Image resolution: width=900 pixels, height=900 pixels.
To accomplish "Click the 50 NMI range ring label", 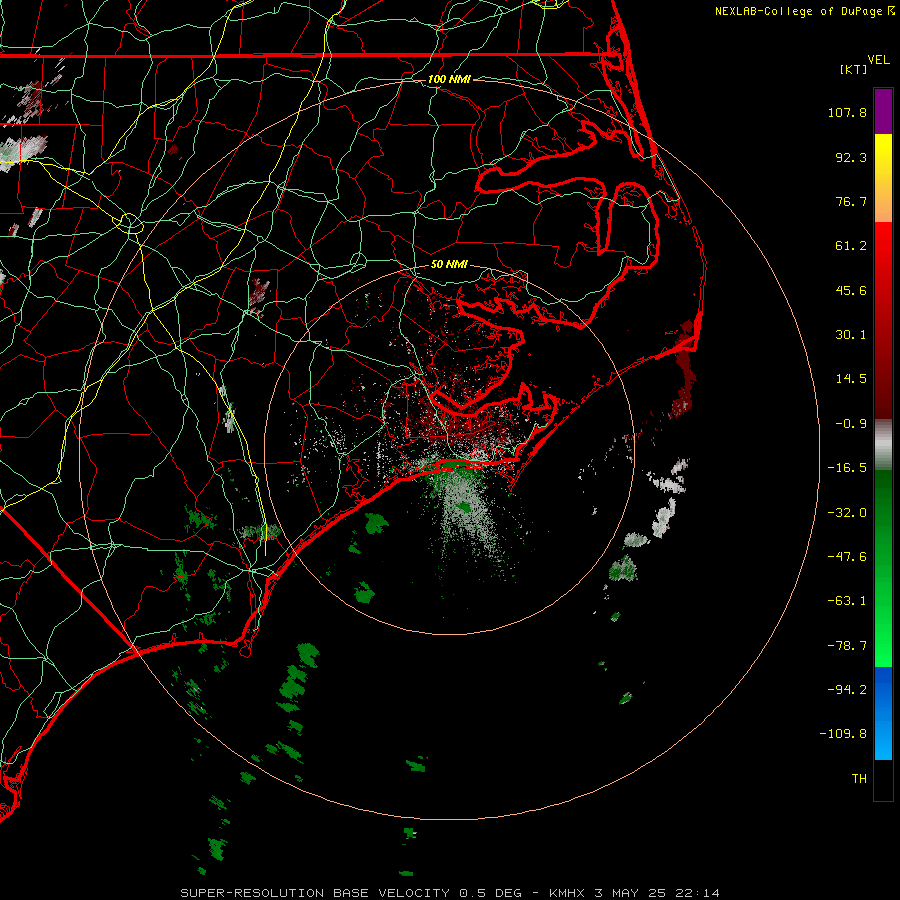I will tap(449, 264).
